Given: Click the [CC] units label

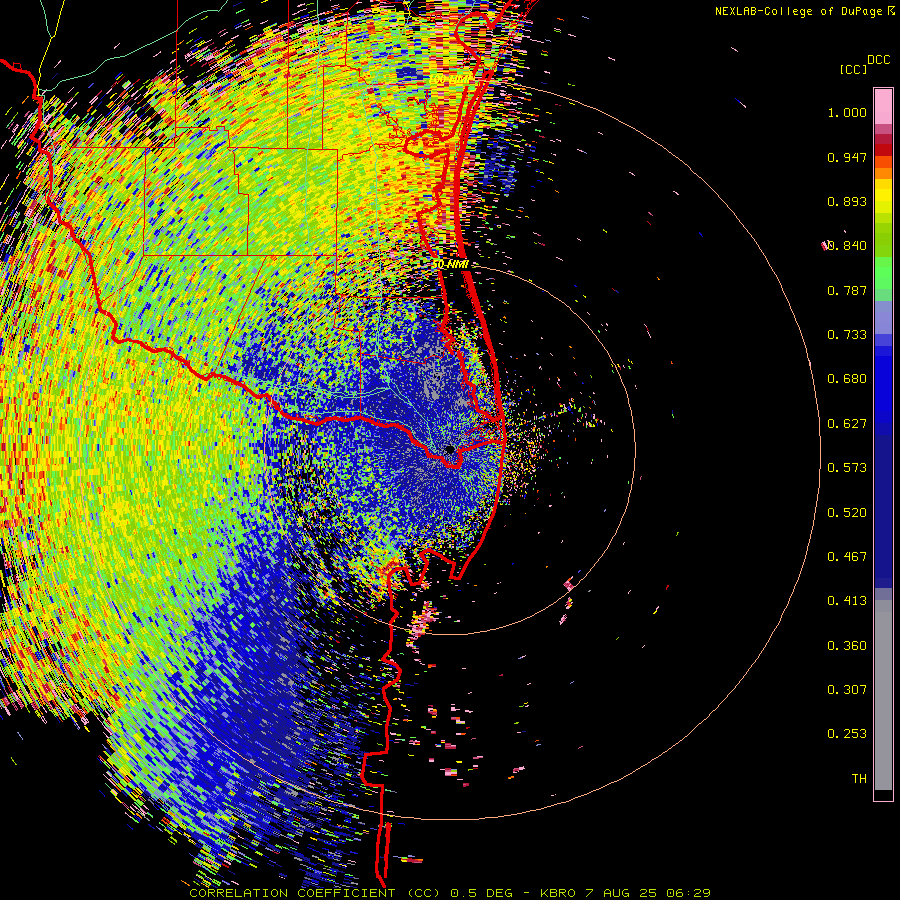Looking at the screenshot, I should (x=853, y=69).
